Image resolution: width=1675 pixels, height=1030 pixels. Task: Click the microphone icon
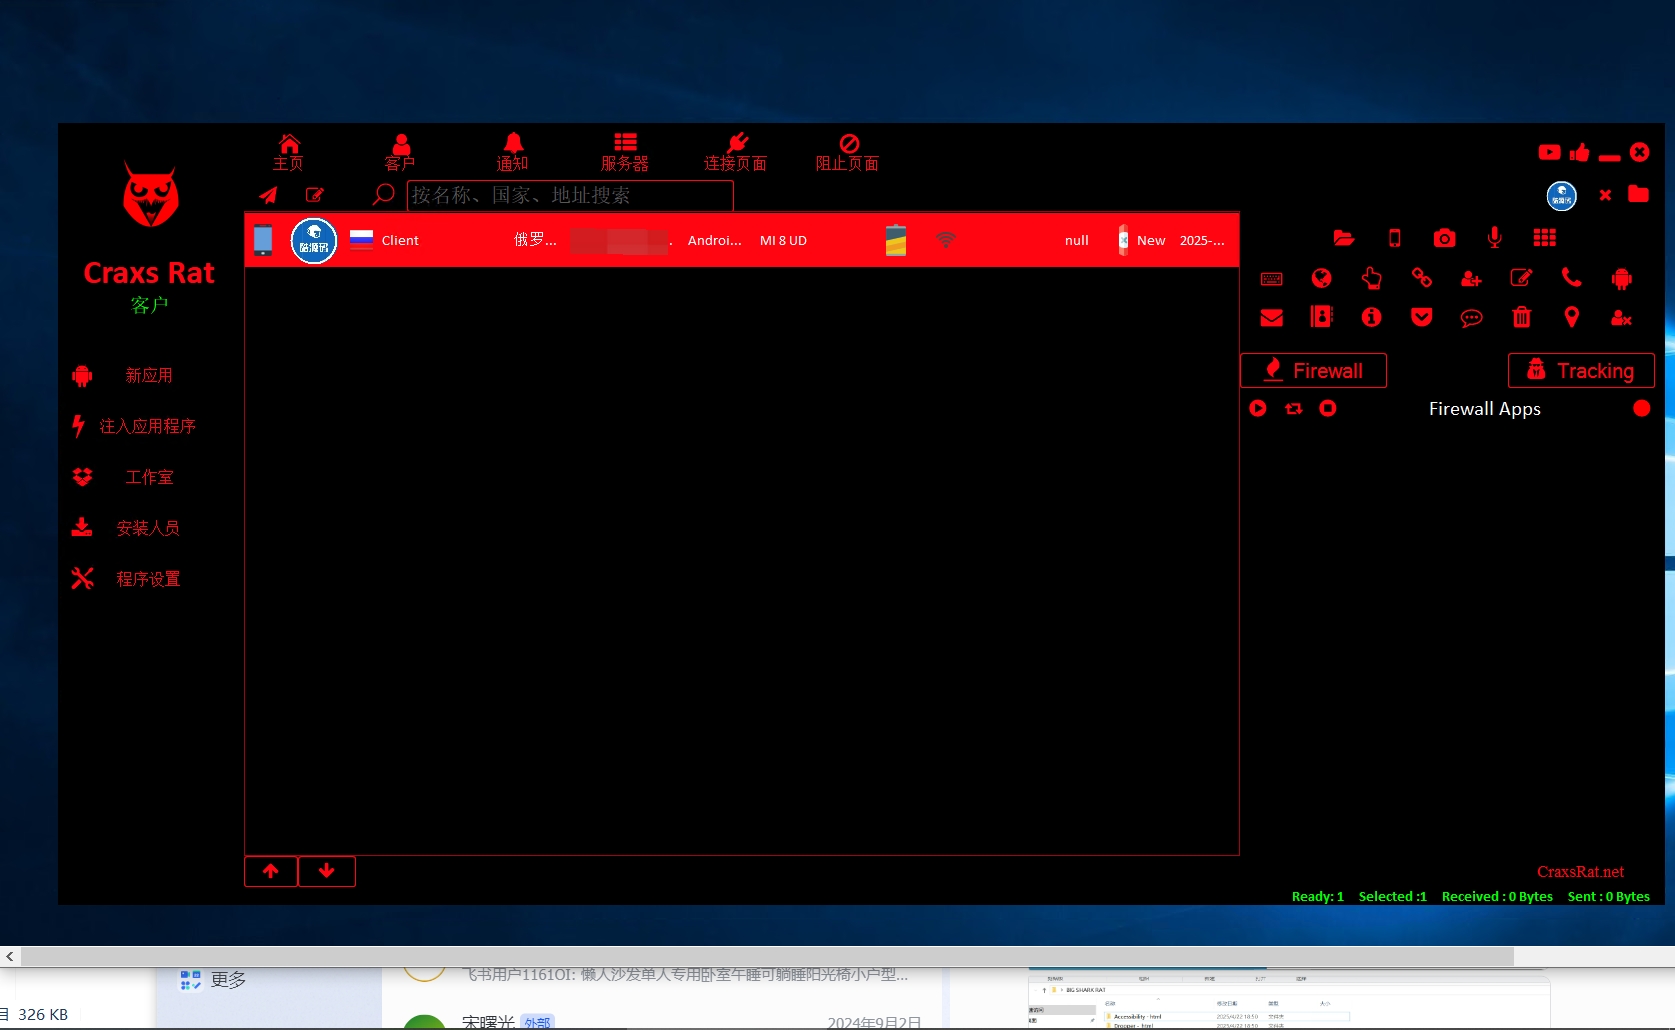pyautogui.click(x=1494, y=237)
